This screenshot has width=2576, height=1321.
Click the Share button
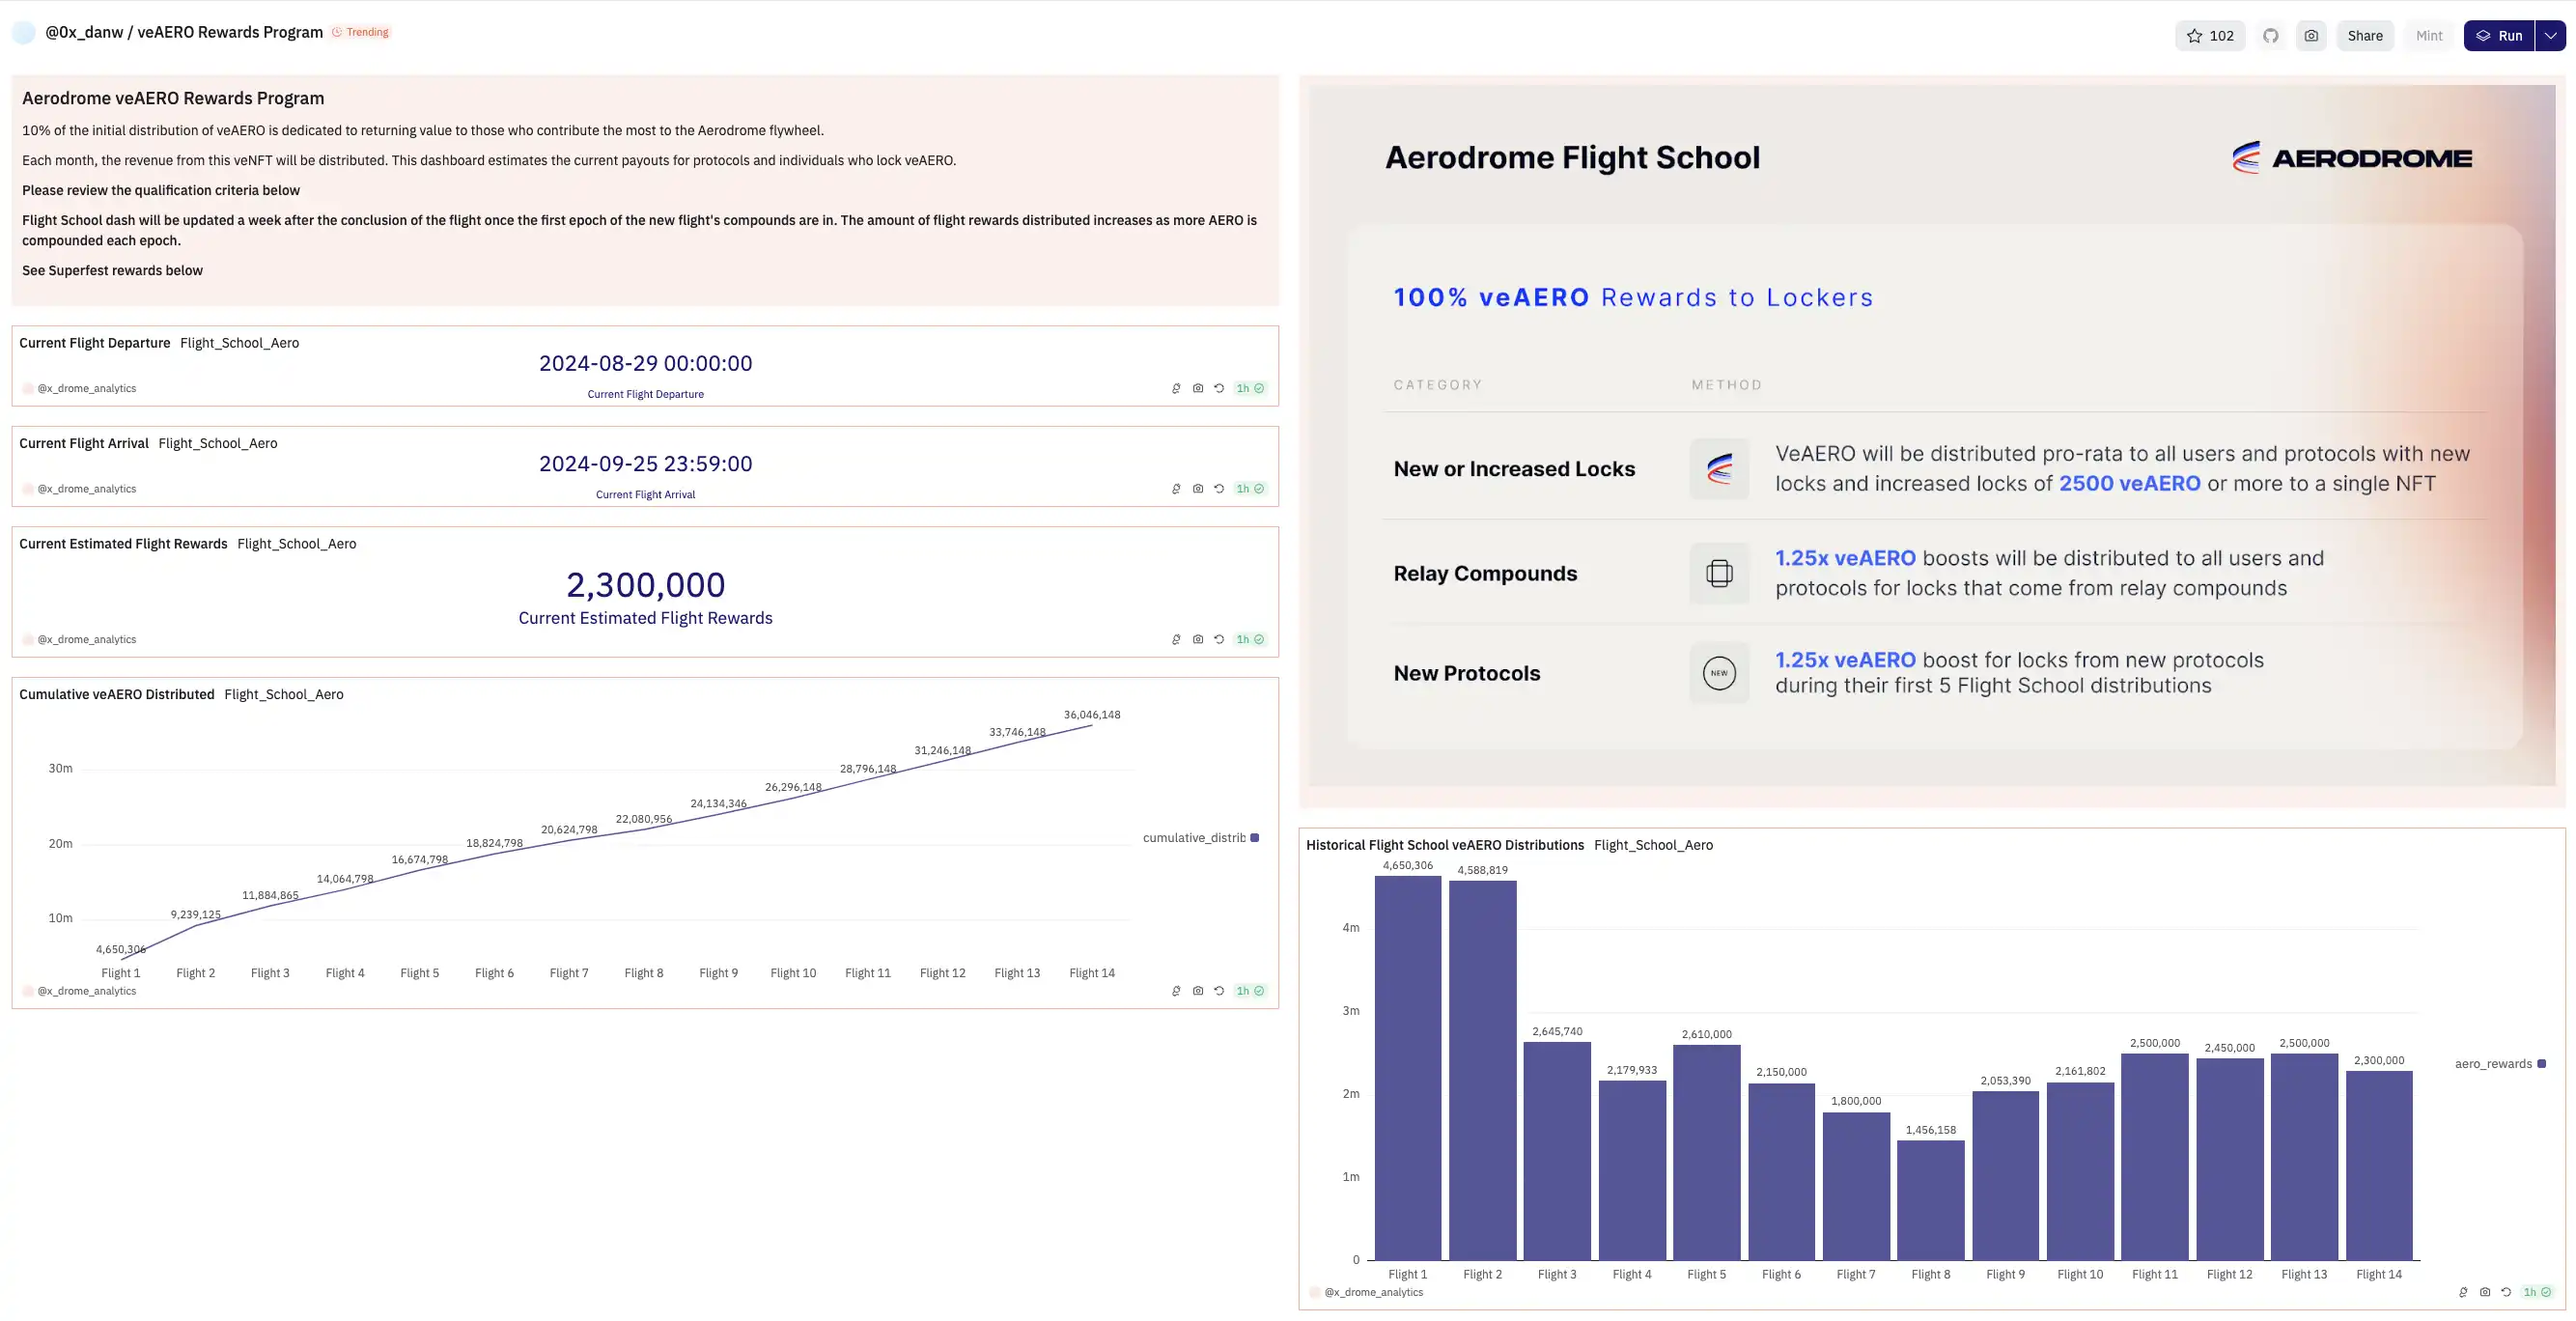pos(2364,36)
